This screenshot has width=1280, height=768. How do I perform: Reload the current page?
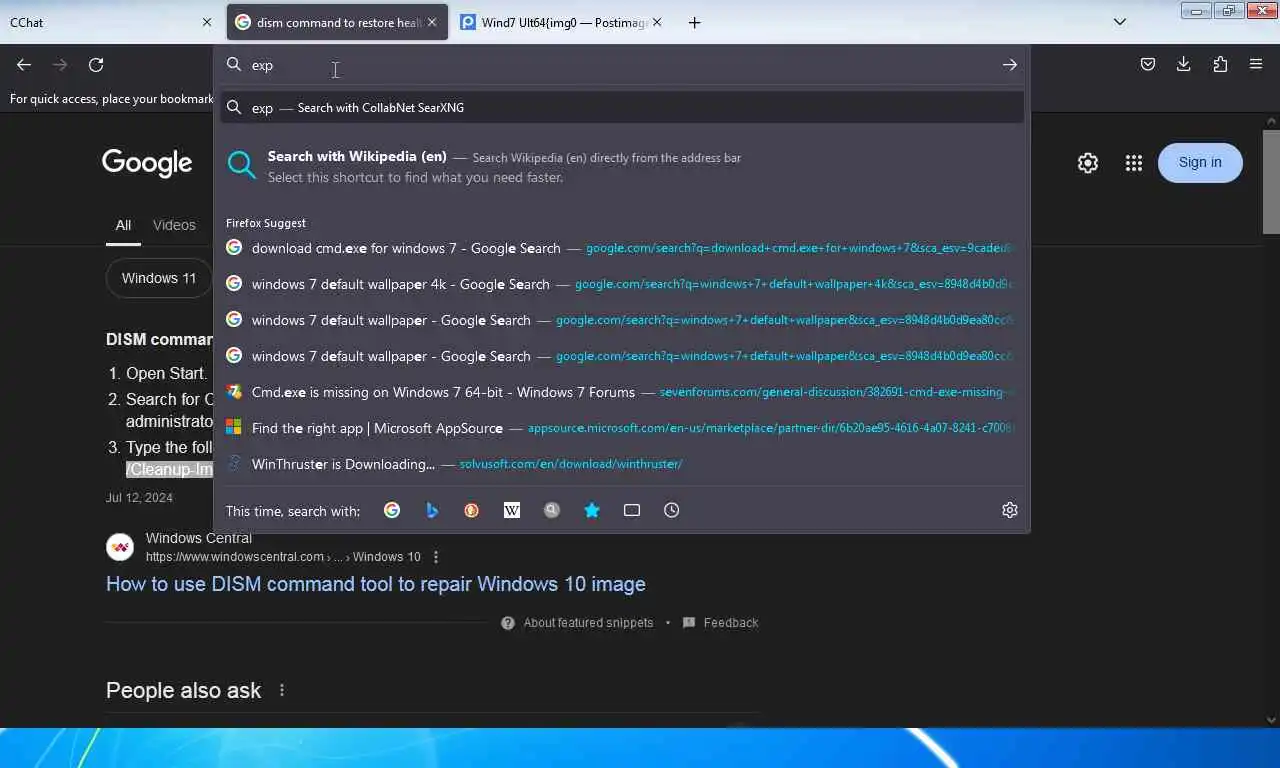[96, 65]
